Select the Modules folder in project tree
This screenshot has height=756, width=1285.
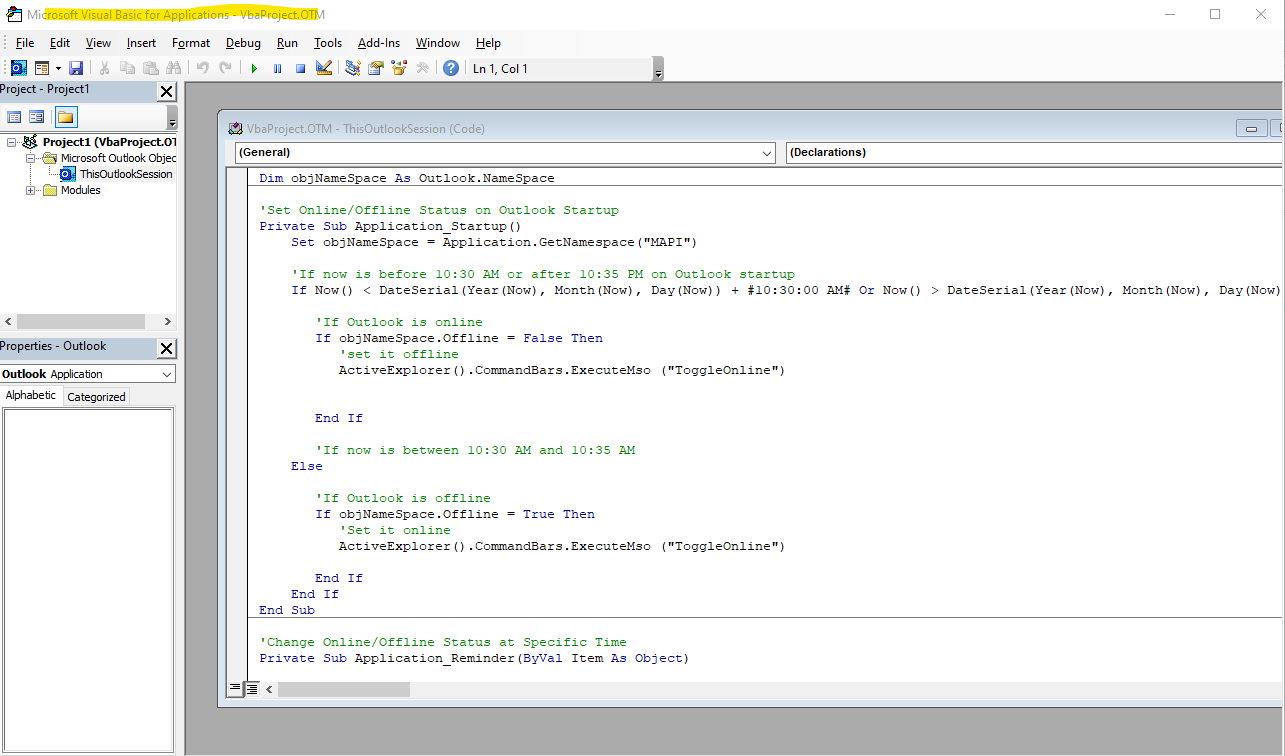click(80, 190)
